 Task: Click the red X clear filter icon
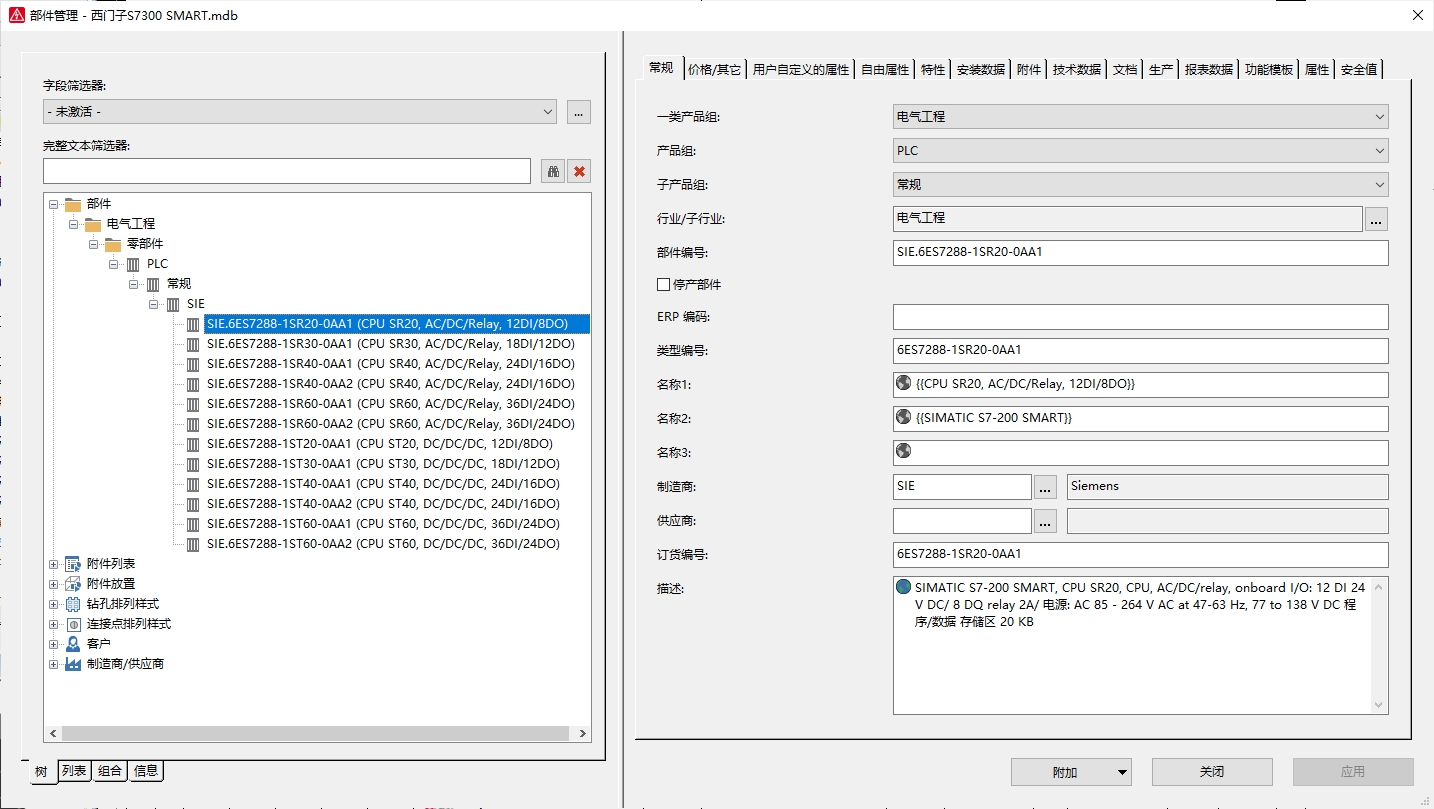[x=579, y=171]
